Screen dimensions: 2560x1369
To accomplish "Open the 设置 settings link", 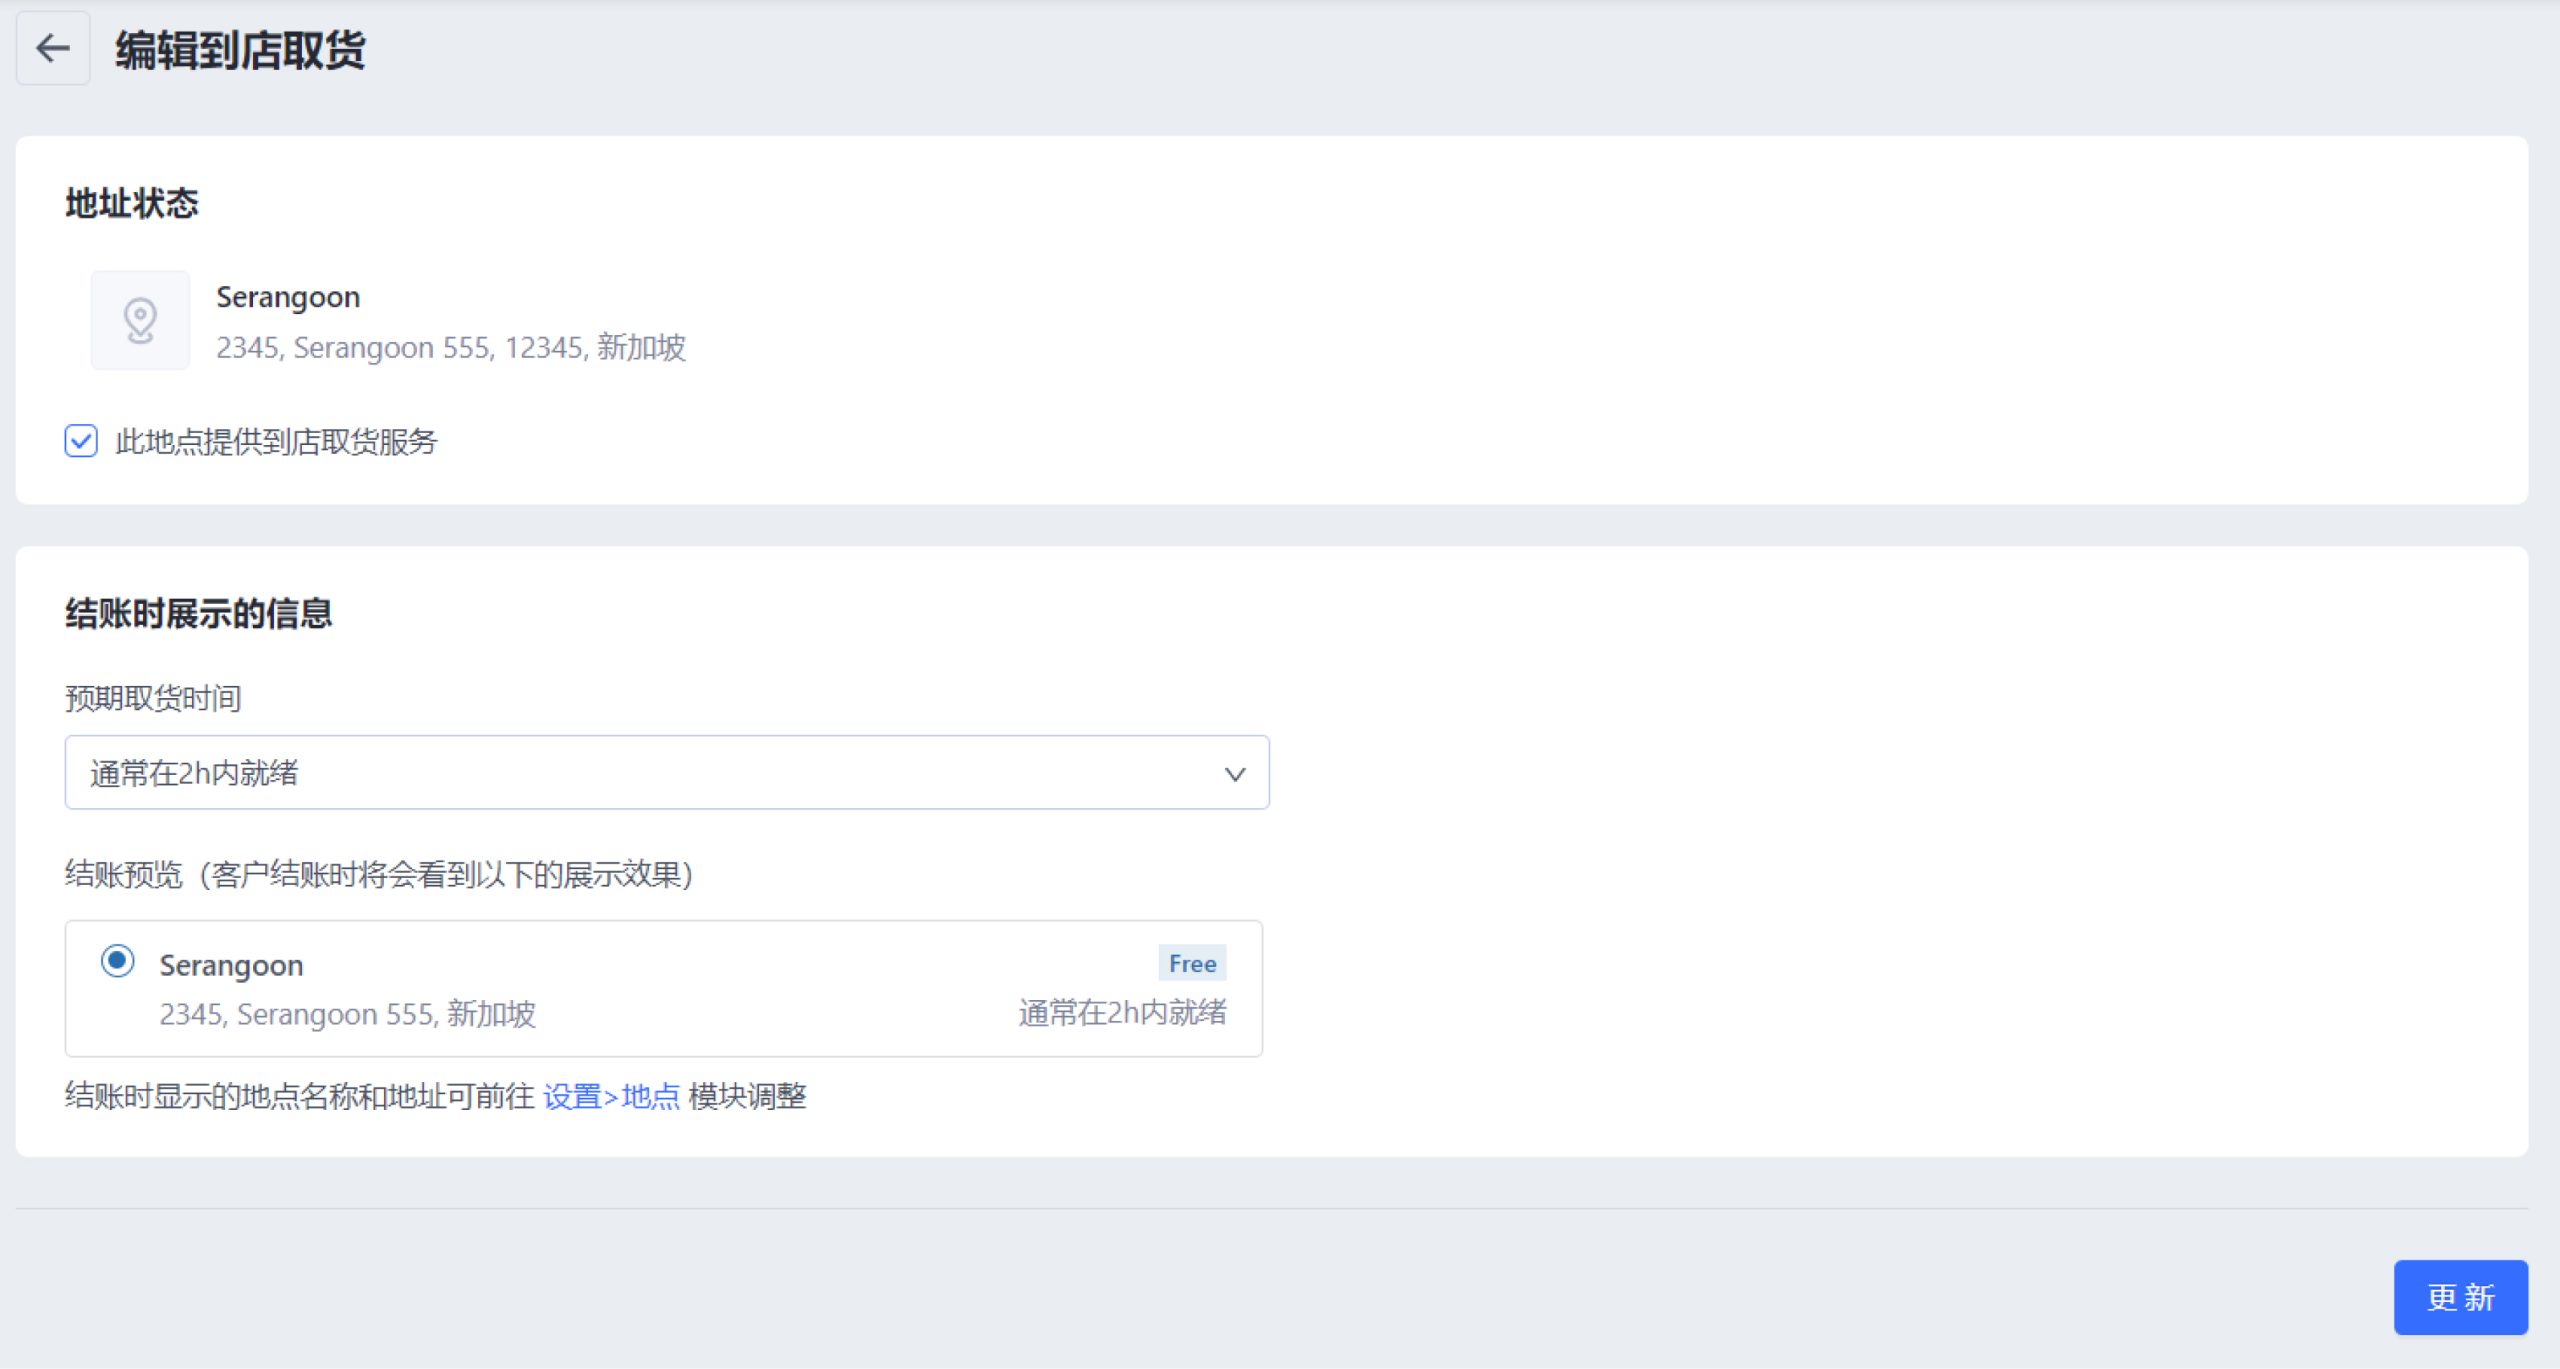I will coord(572,1096).
